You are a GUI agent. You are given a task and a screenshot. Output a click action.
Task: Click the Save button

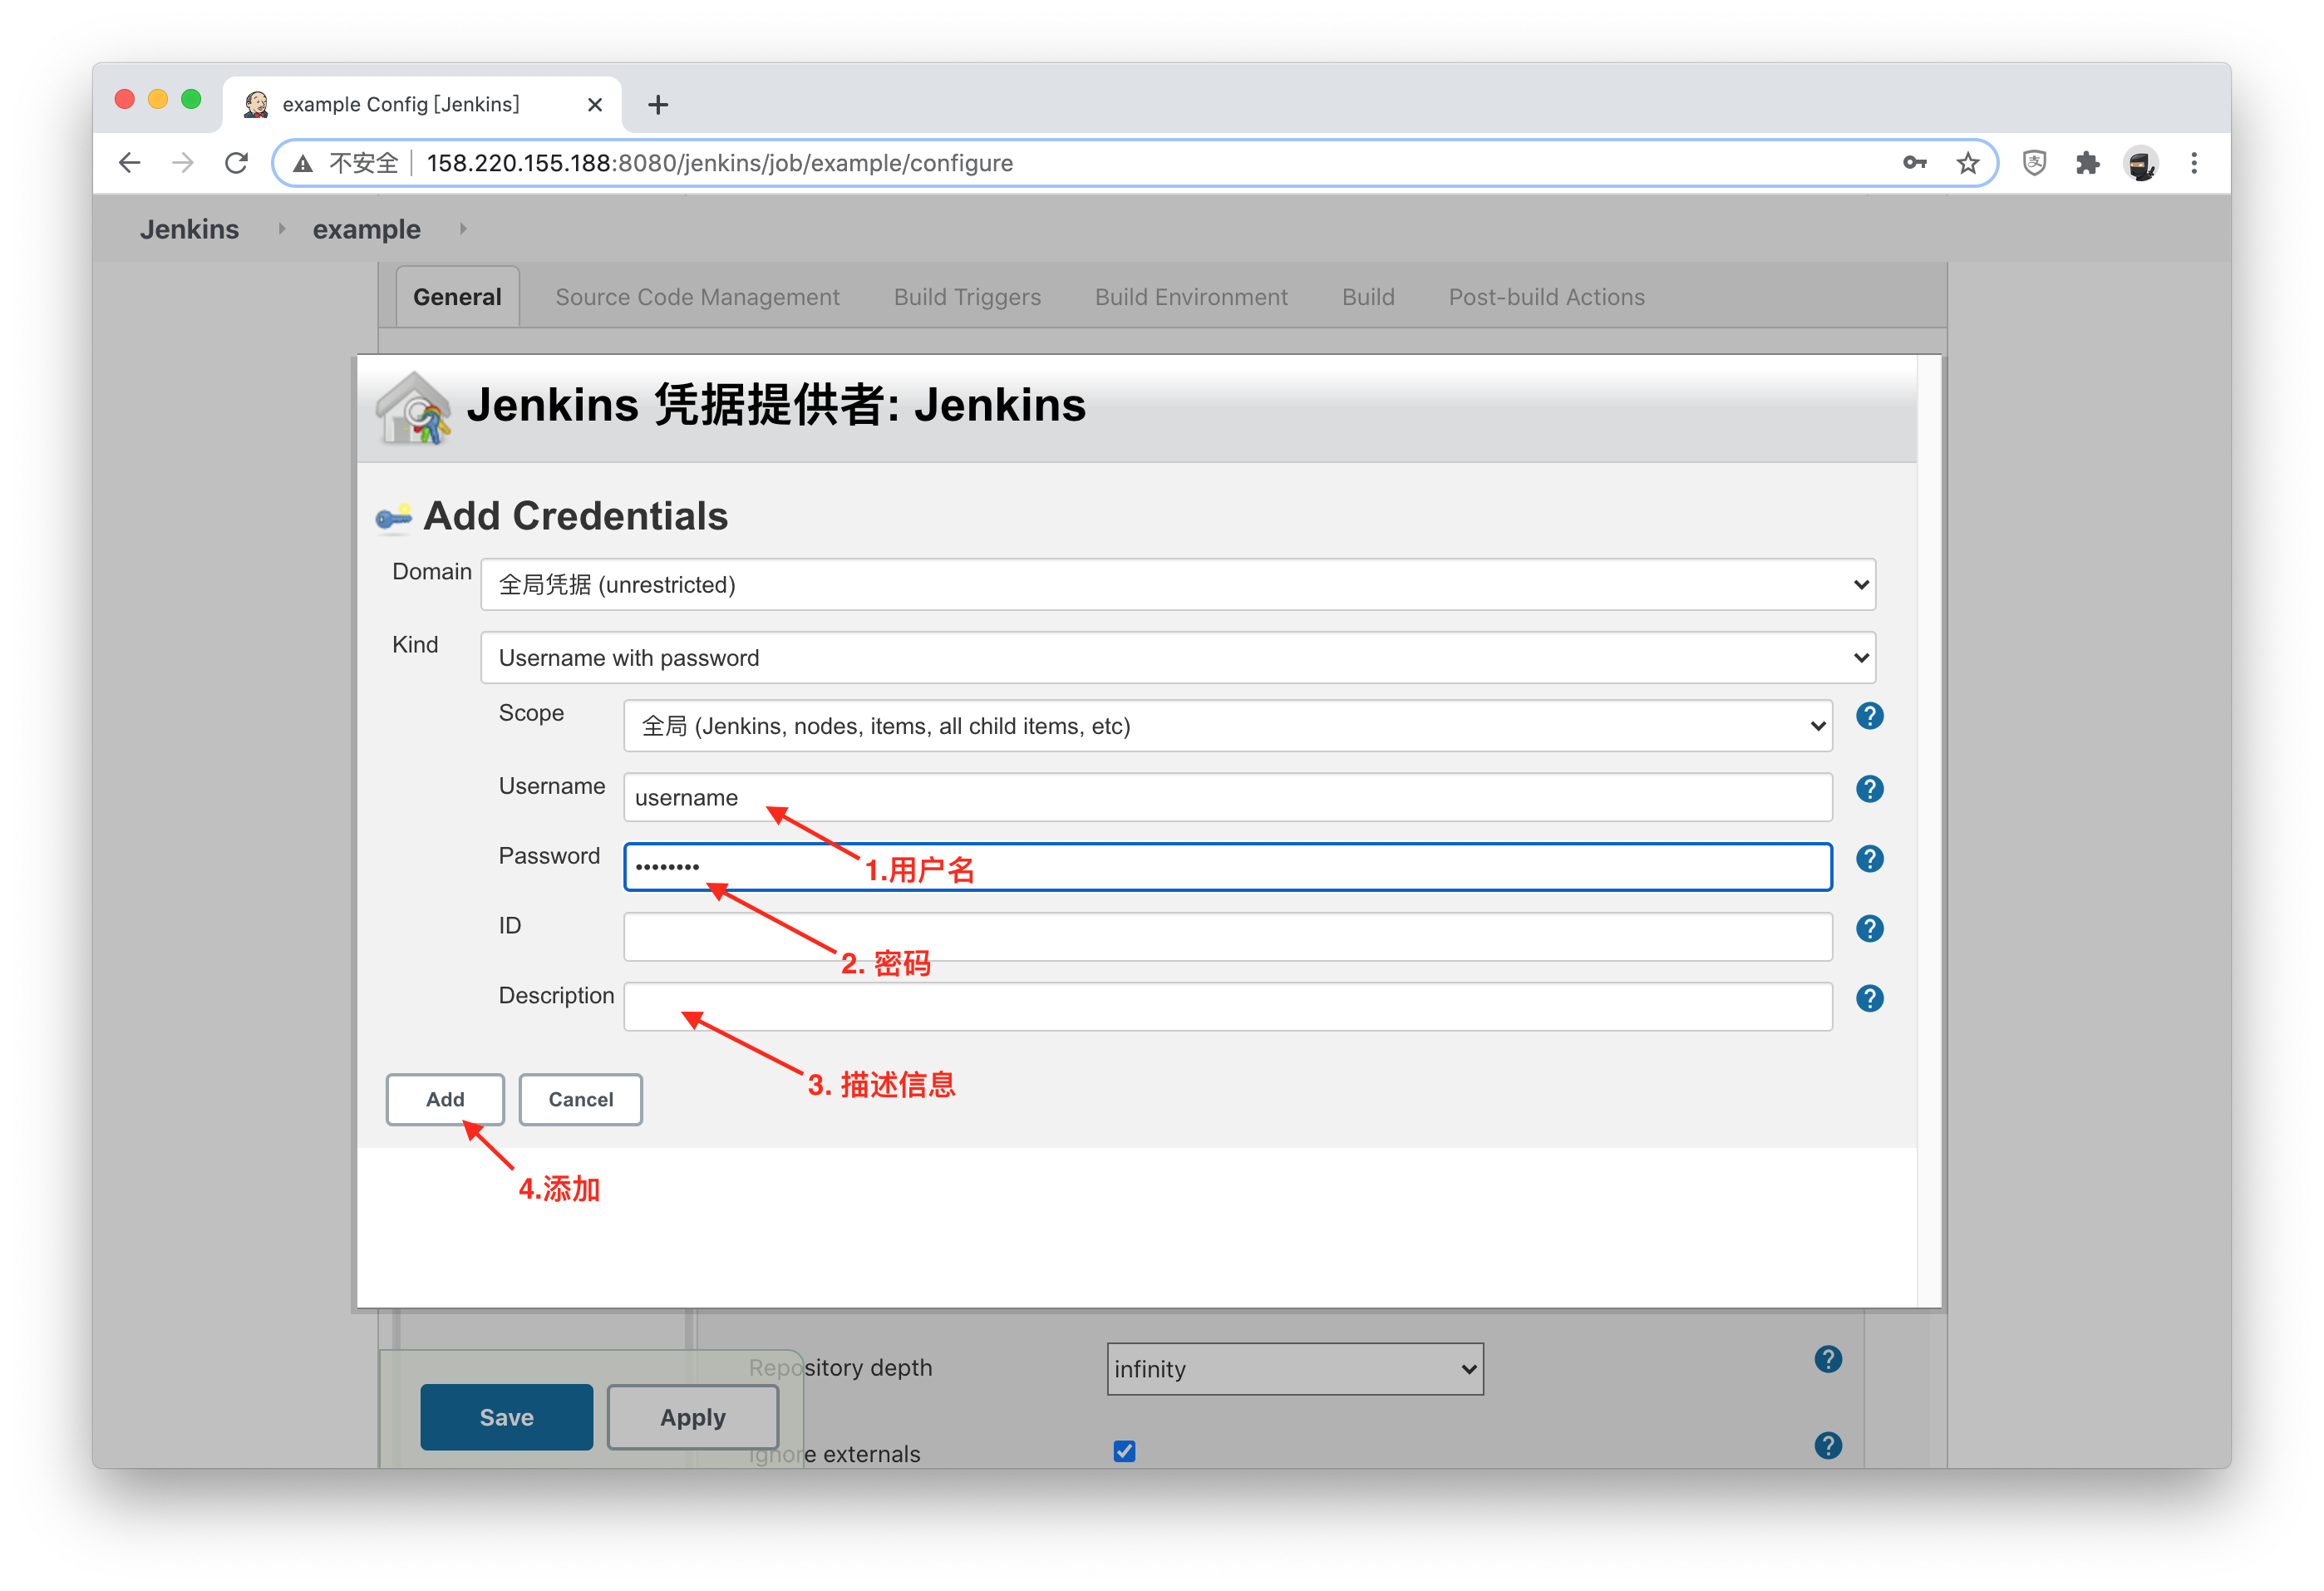[506, 1417]
